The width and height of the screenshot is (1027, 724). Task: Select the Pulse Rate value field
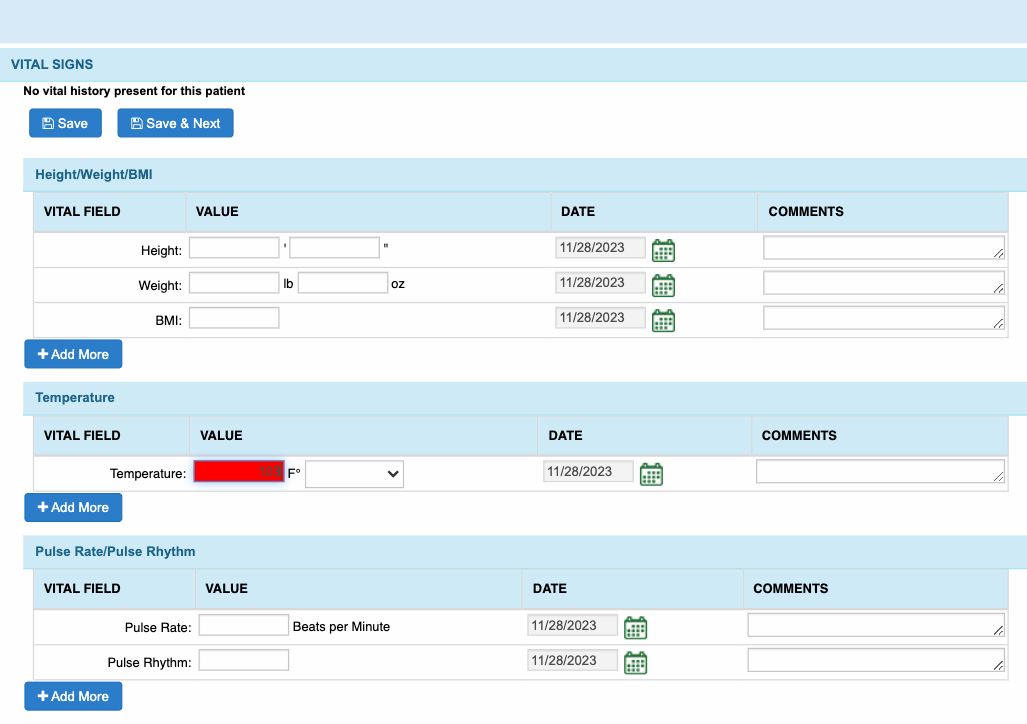[244, 626]
